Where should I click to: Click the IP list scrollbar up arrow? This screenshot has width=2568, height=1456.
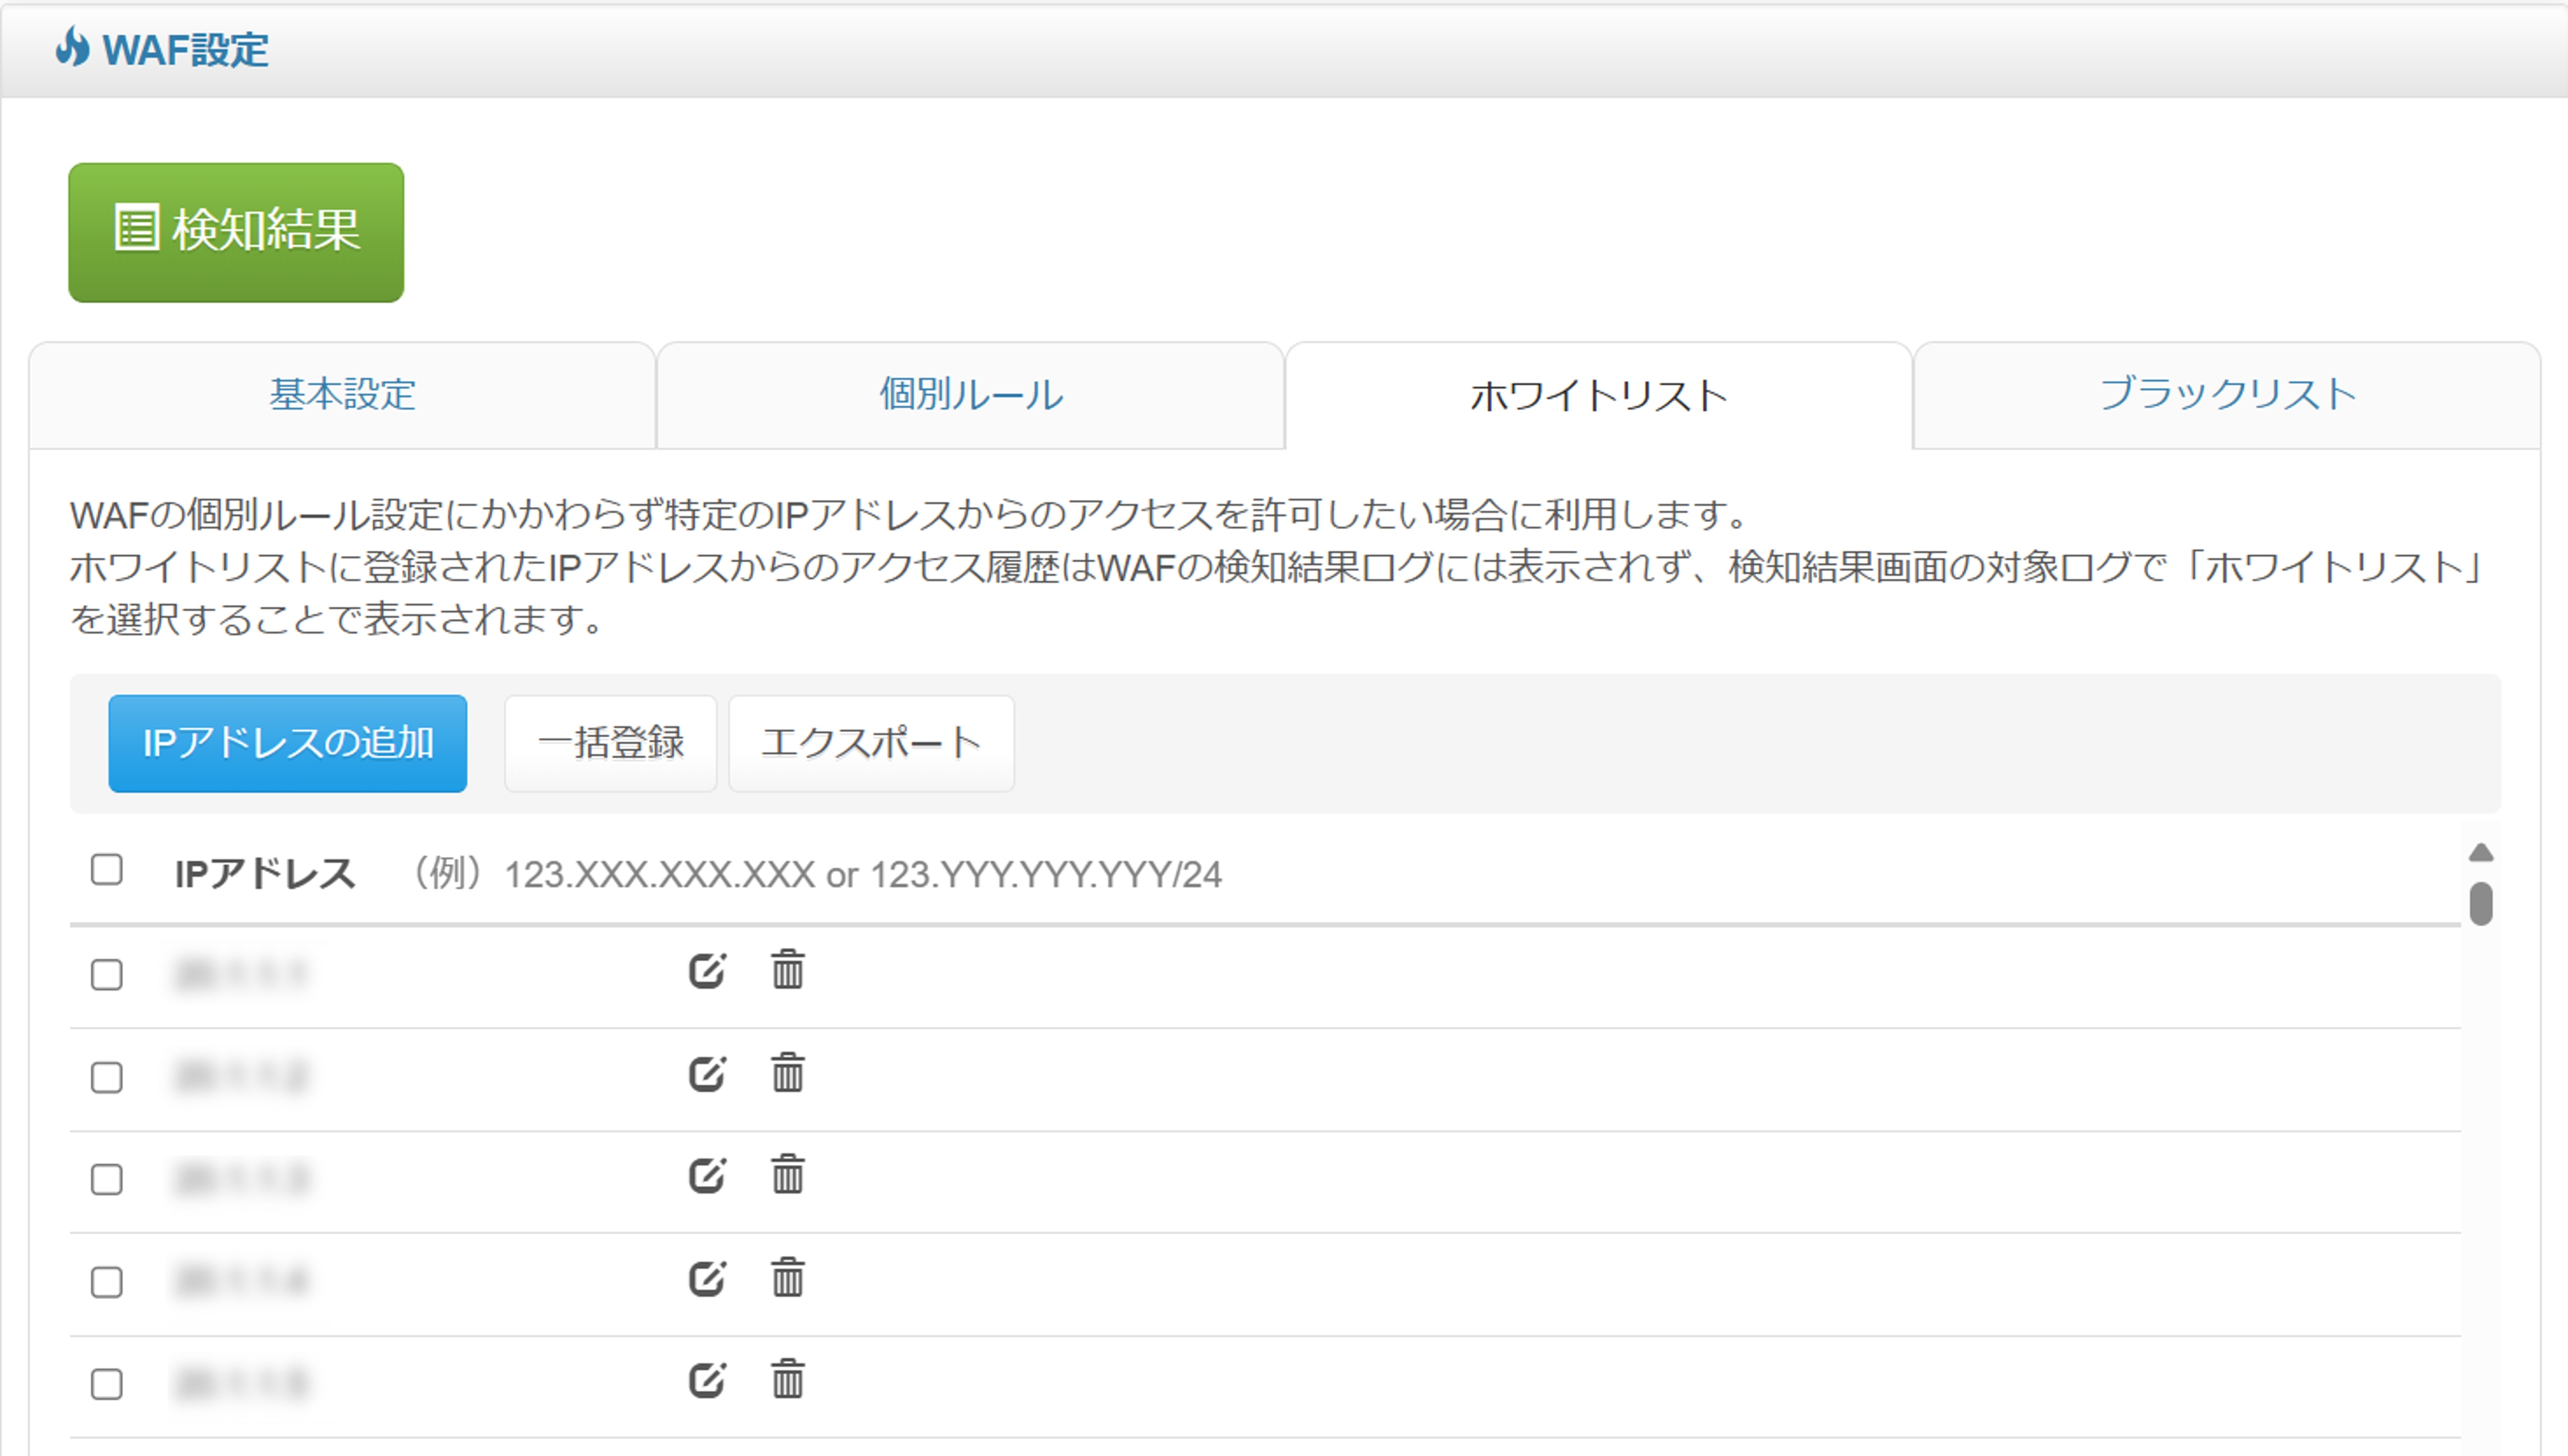[2480, 852]
